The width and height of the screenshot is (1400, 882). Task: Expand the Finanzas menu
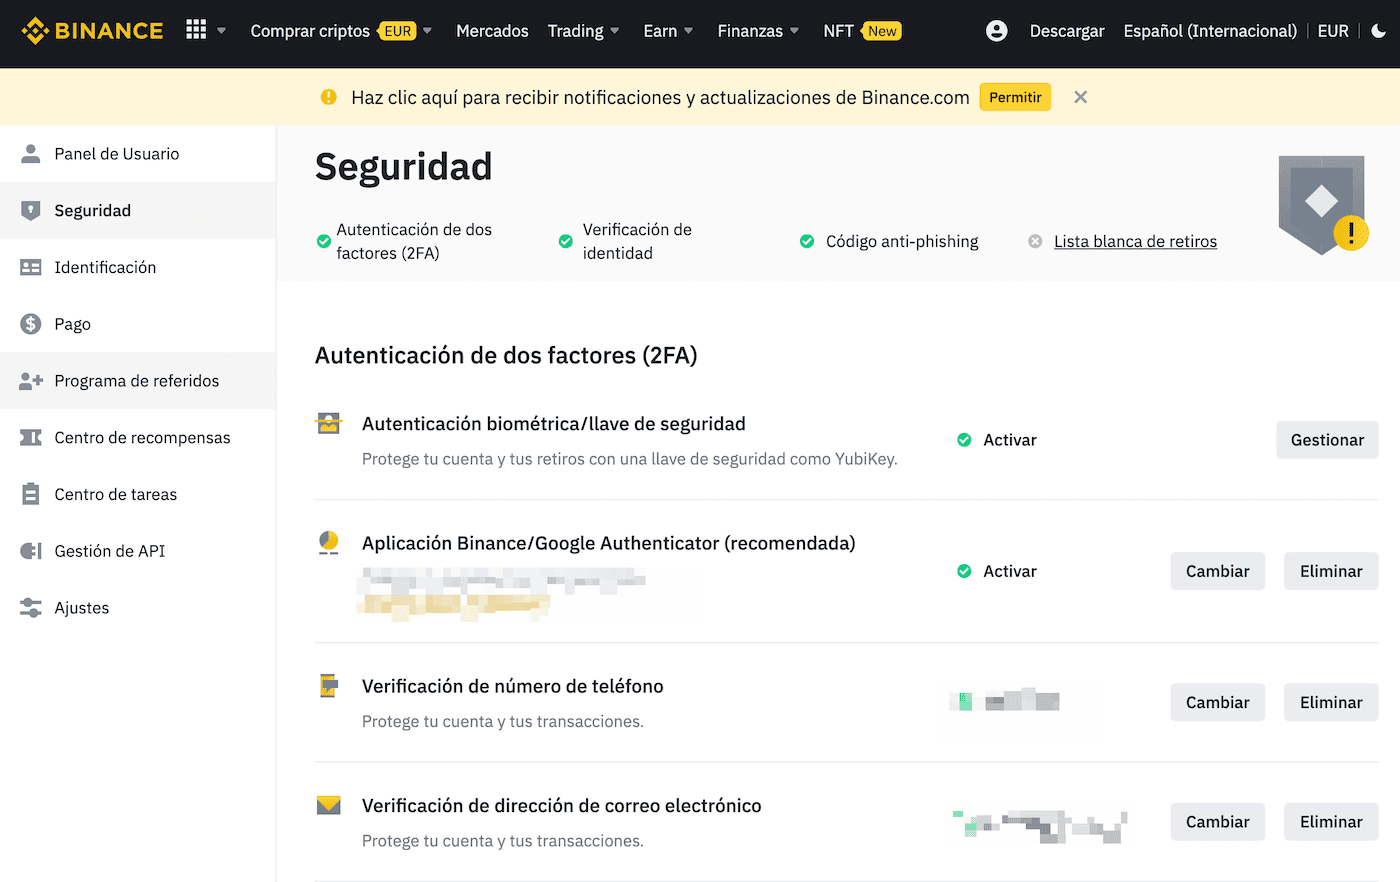pos(758,31)
